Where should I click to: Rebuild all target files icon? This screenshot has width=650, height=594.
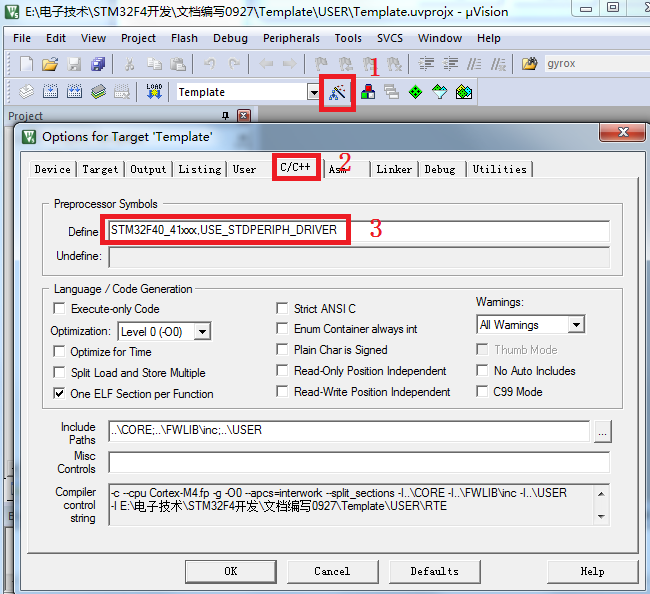click(75, 92)
